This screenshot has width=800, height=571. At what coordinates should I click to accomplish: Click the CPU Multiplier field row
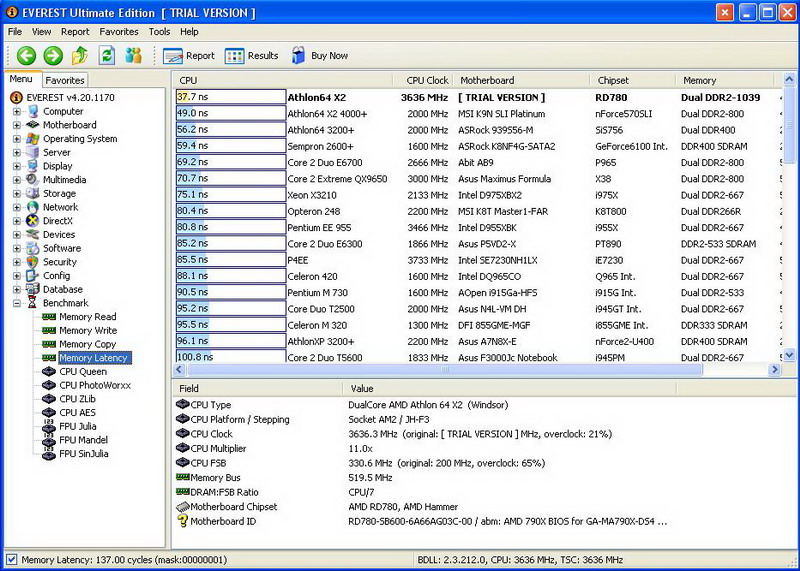pos(482,449)
